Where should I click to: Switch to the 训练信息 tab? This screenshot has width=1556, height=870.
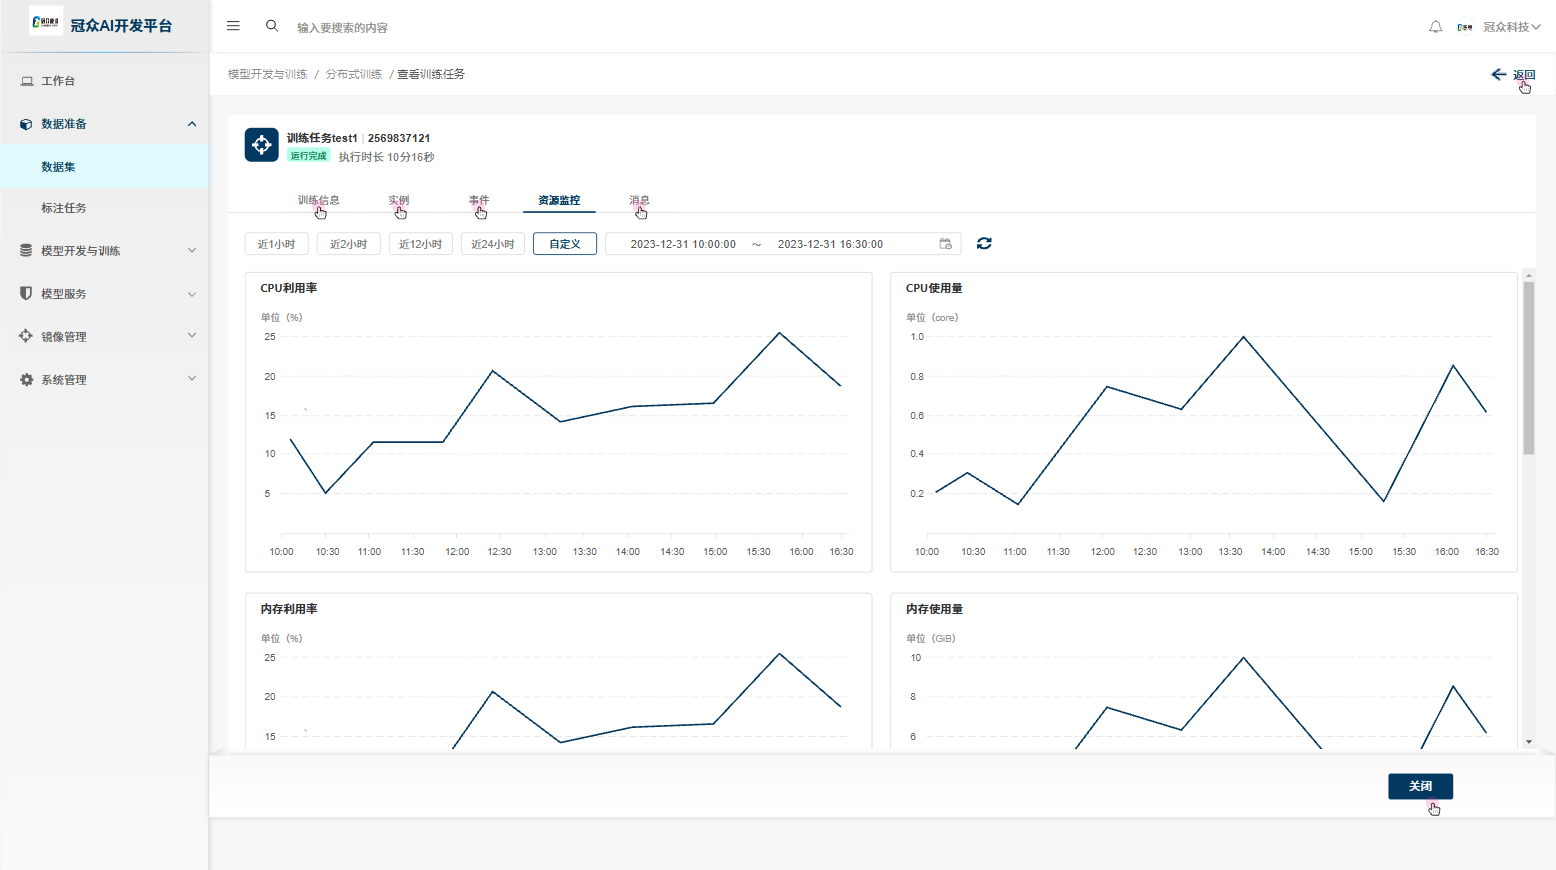(318, 200)
